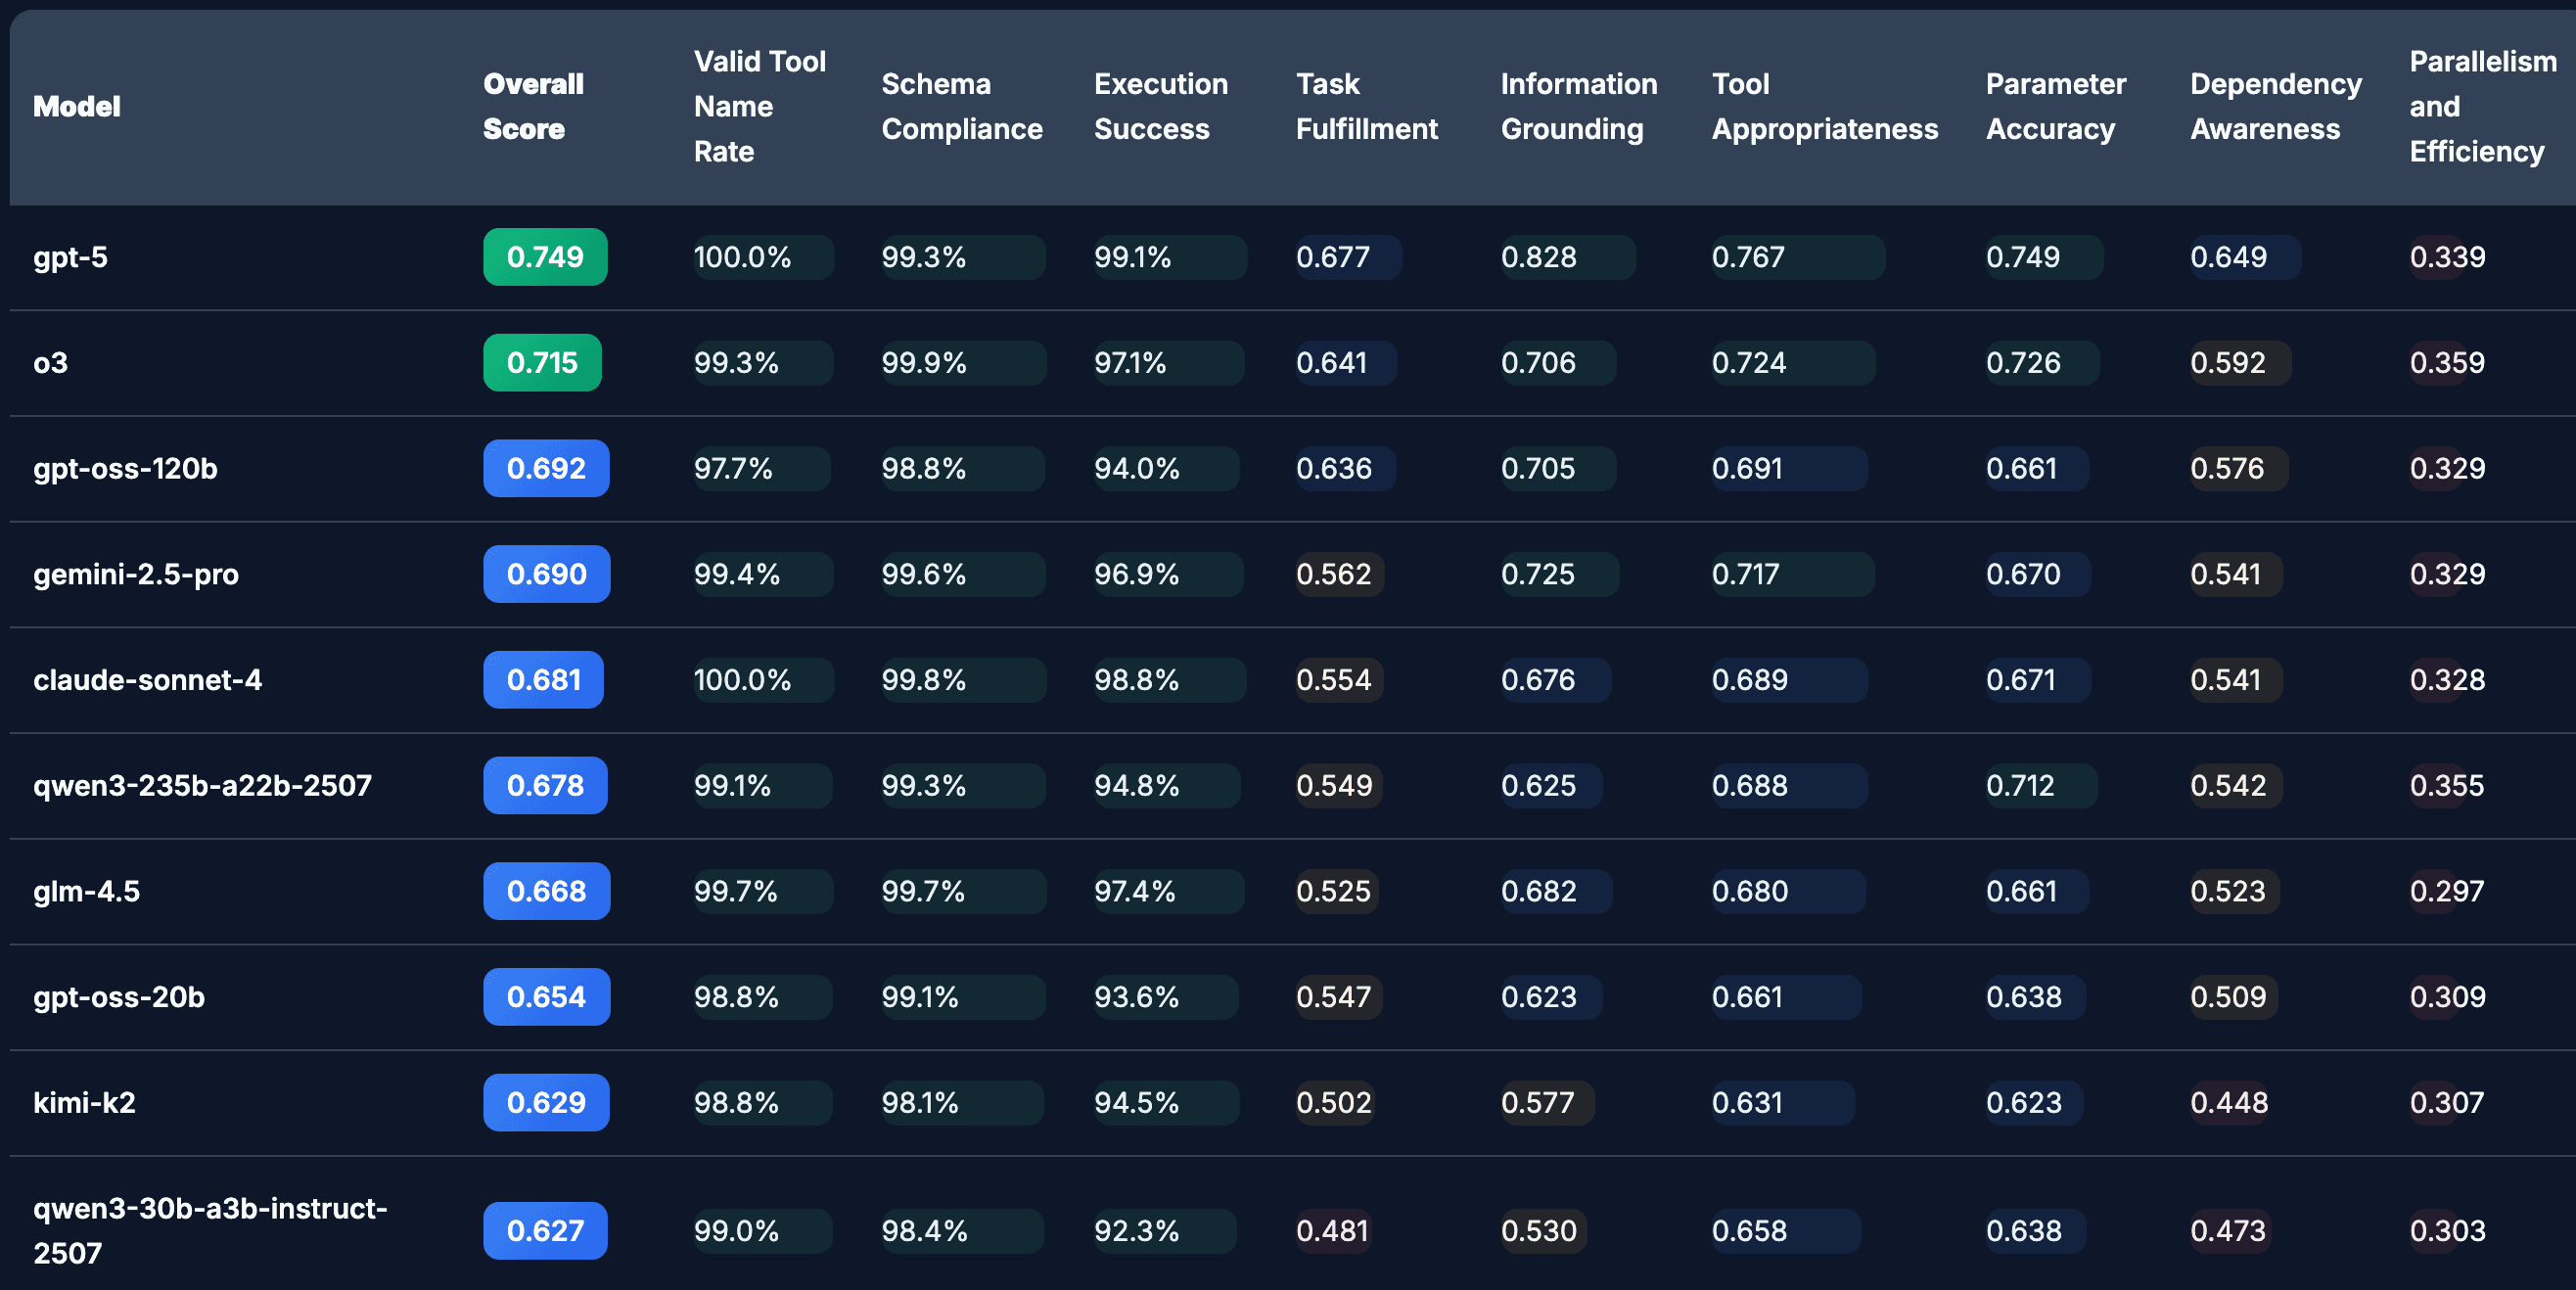Viewport: 2576px width, 1290px height.
Task: Click the claude-sonnet-4 model name
Action: pos(147,680)
